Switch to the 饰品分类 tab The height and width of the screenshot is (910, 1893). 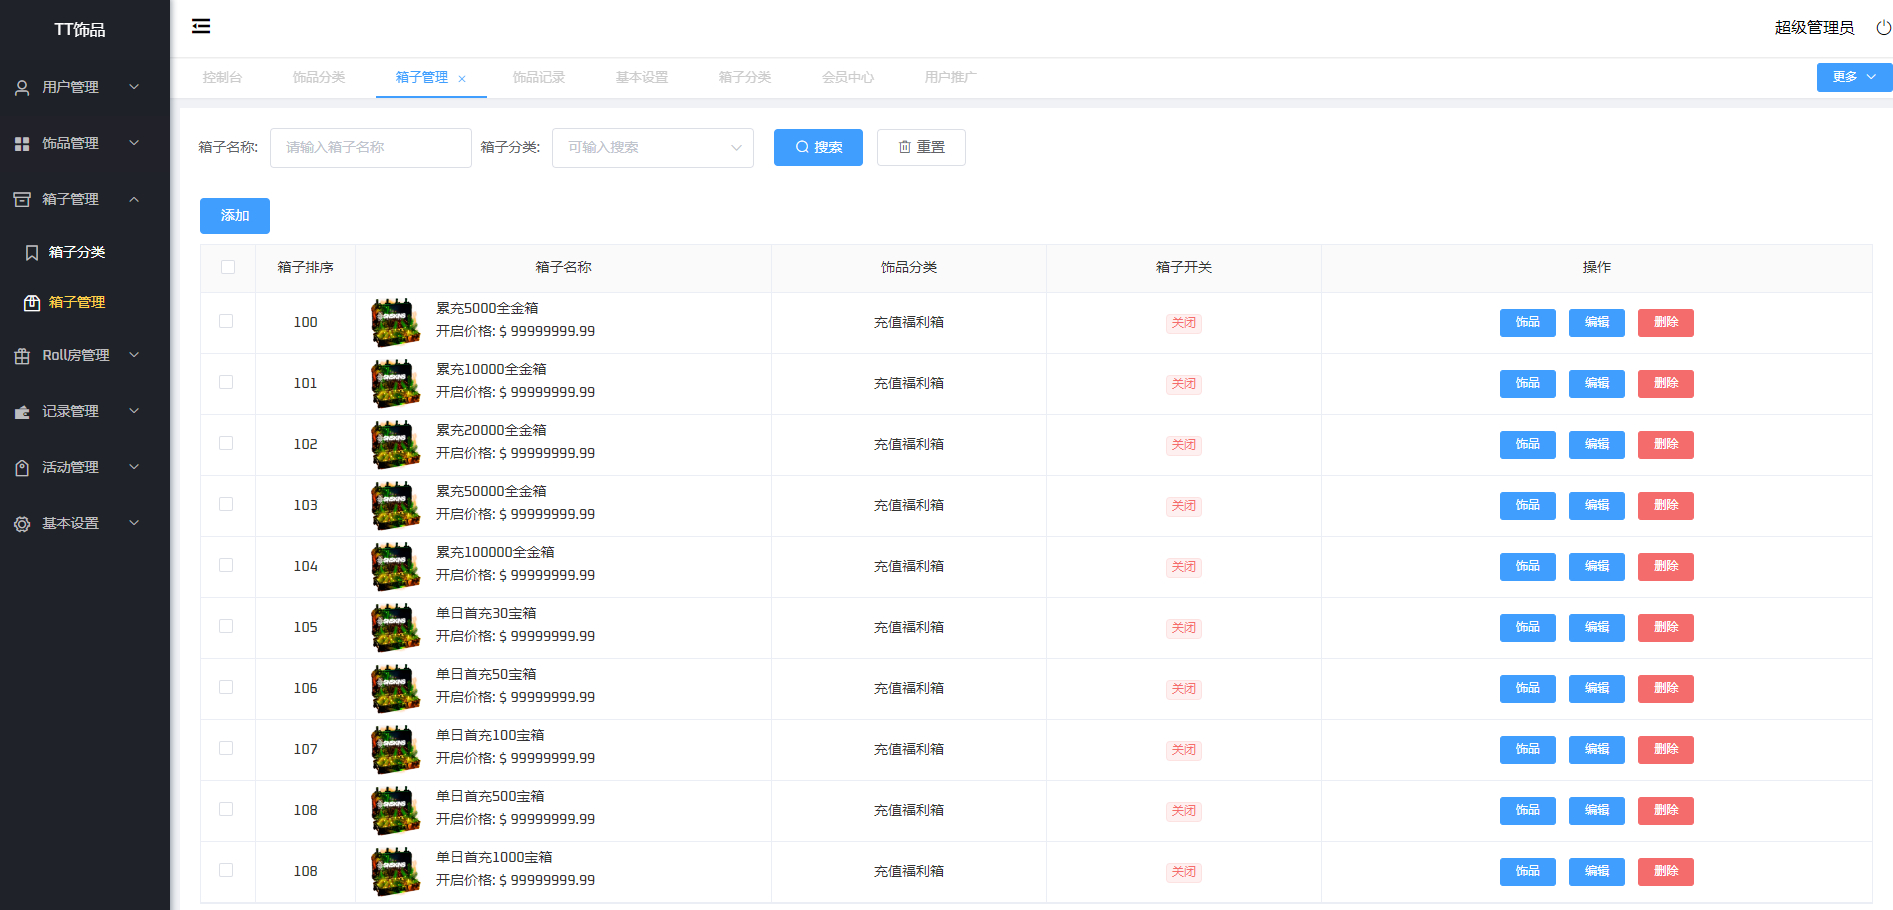click(318, 77)
